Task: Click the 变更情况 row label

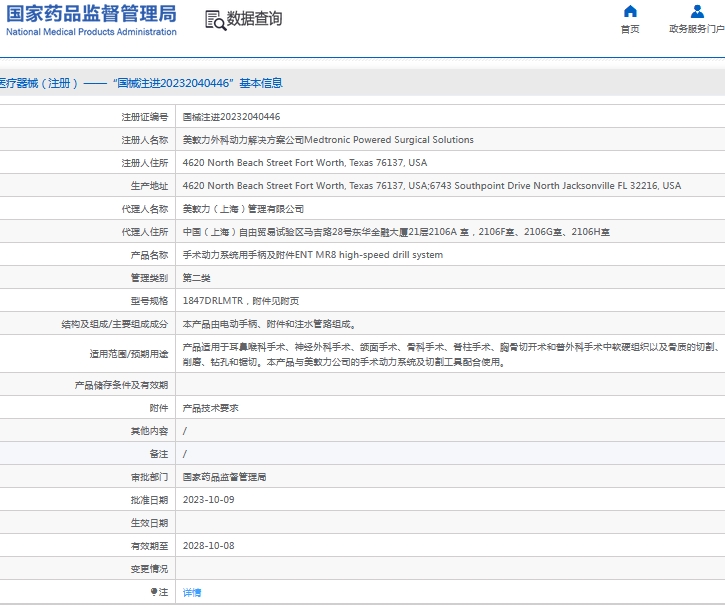Action: click(x=149, y=569)
